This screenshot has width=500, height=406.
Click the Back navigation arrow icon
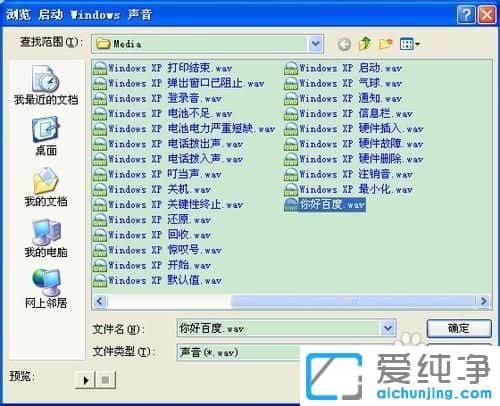(x=344, y=44)
